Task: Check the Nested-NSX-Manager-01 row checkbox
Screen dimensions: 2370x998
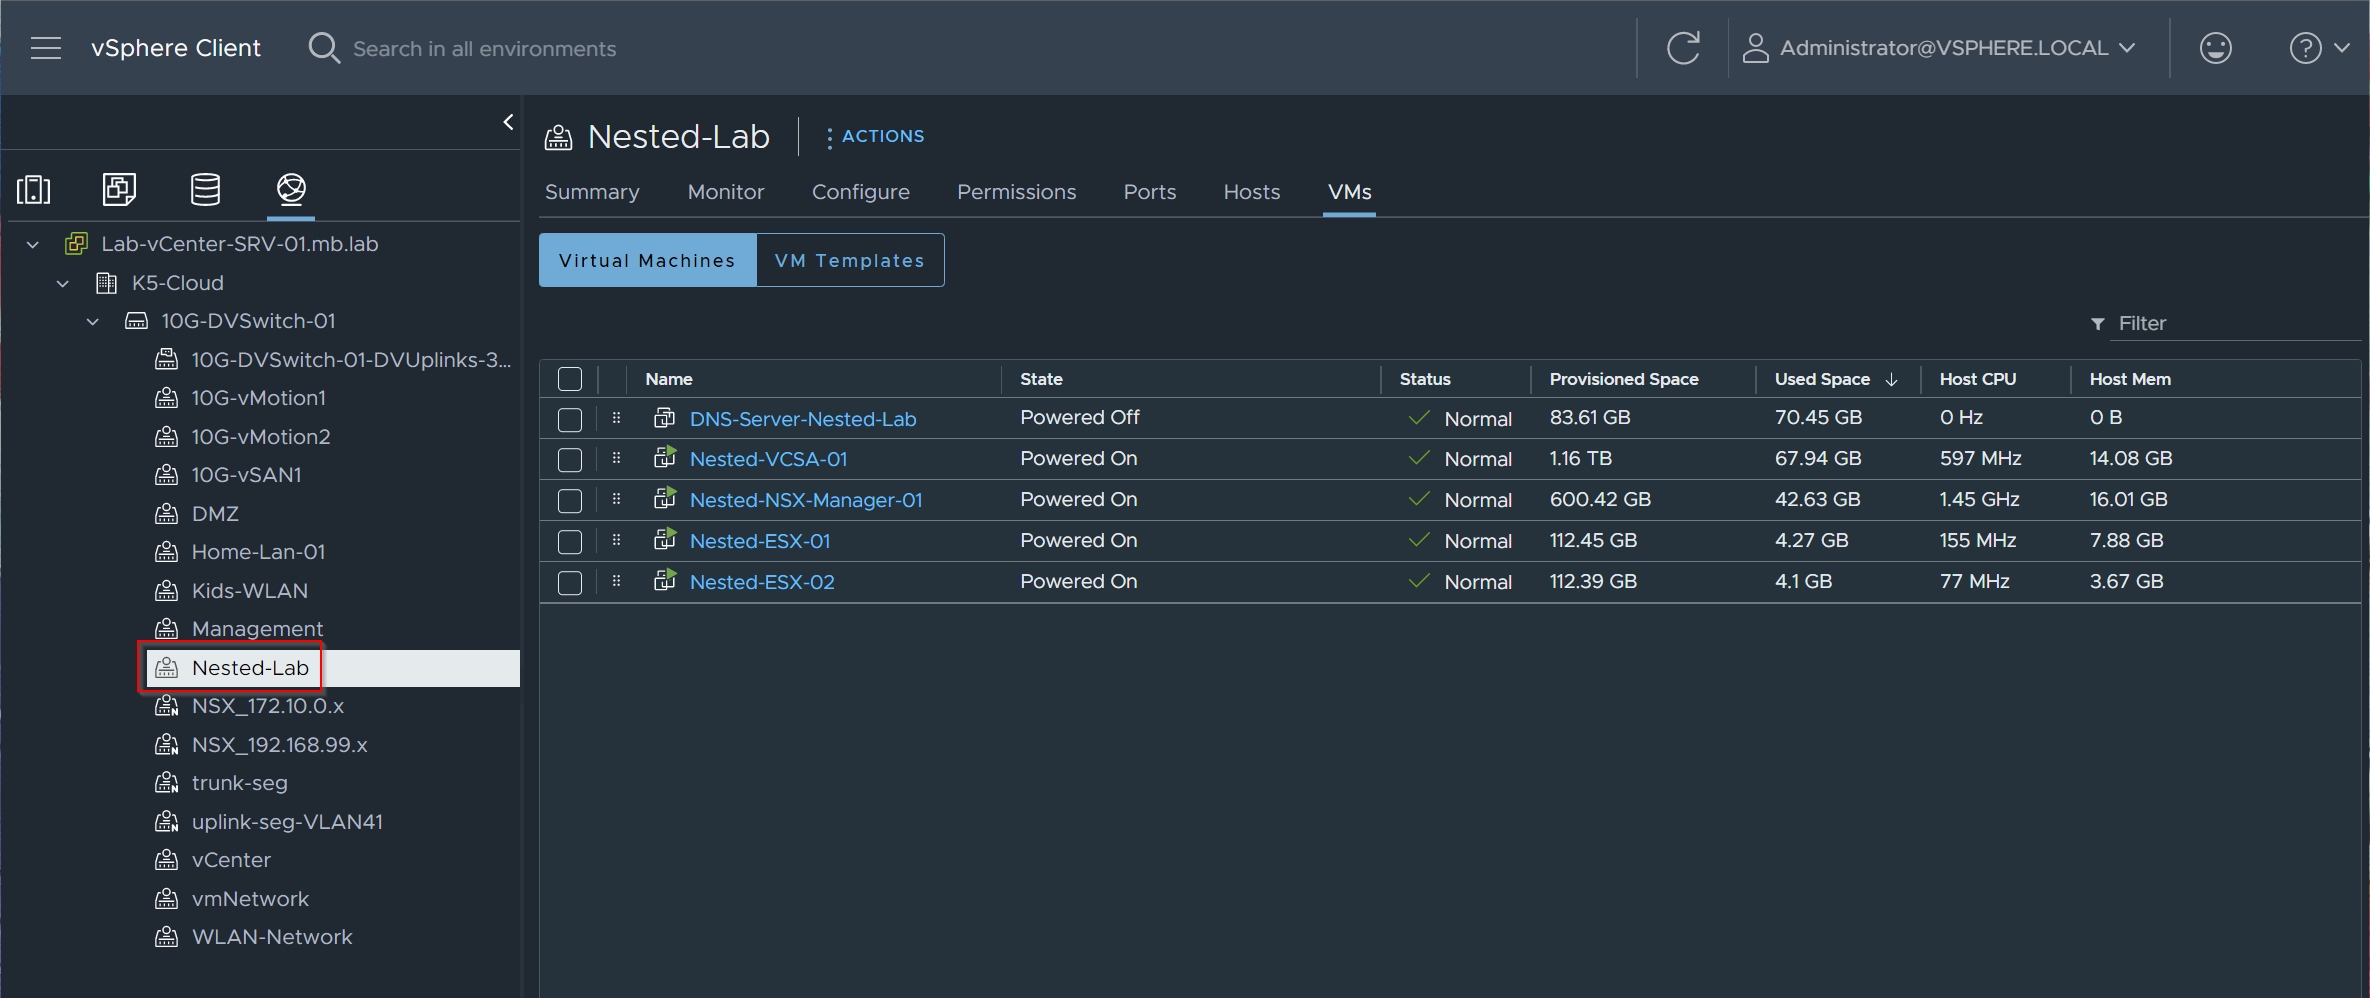Action: point(570,500)
